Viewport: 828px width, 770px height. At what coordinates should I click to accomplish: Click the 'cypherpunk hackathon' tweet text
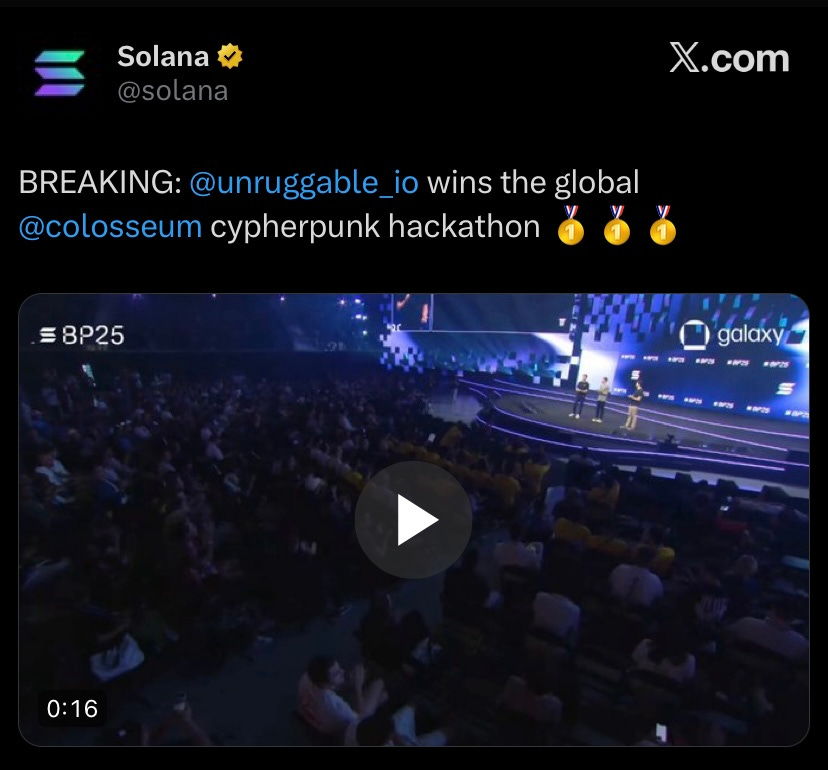click(x=375, y=227)
